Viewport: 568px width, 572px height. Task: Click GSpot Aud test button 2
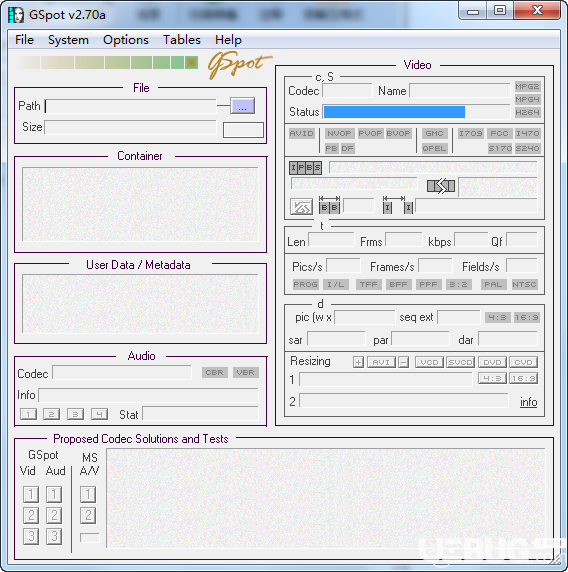(x=54, y=515)
